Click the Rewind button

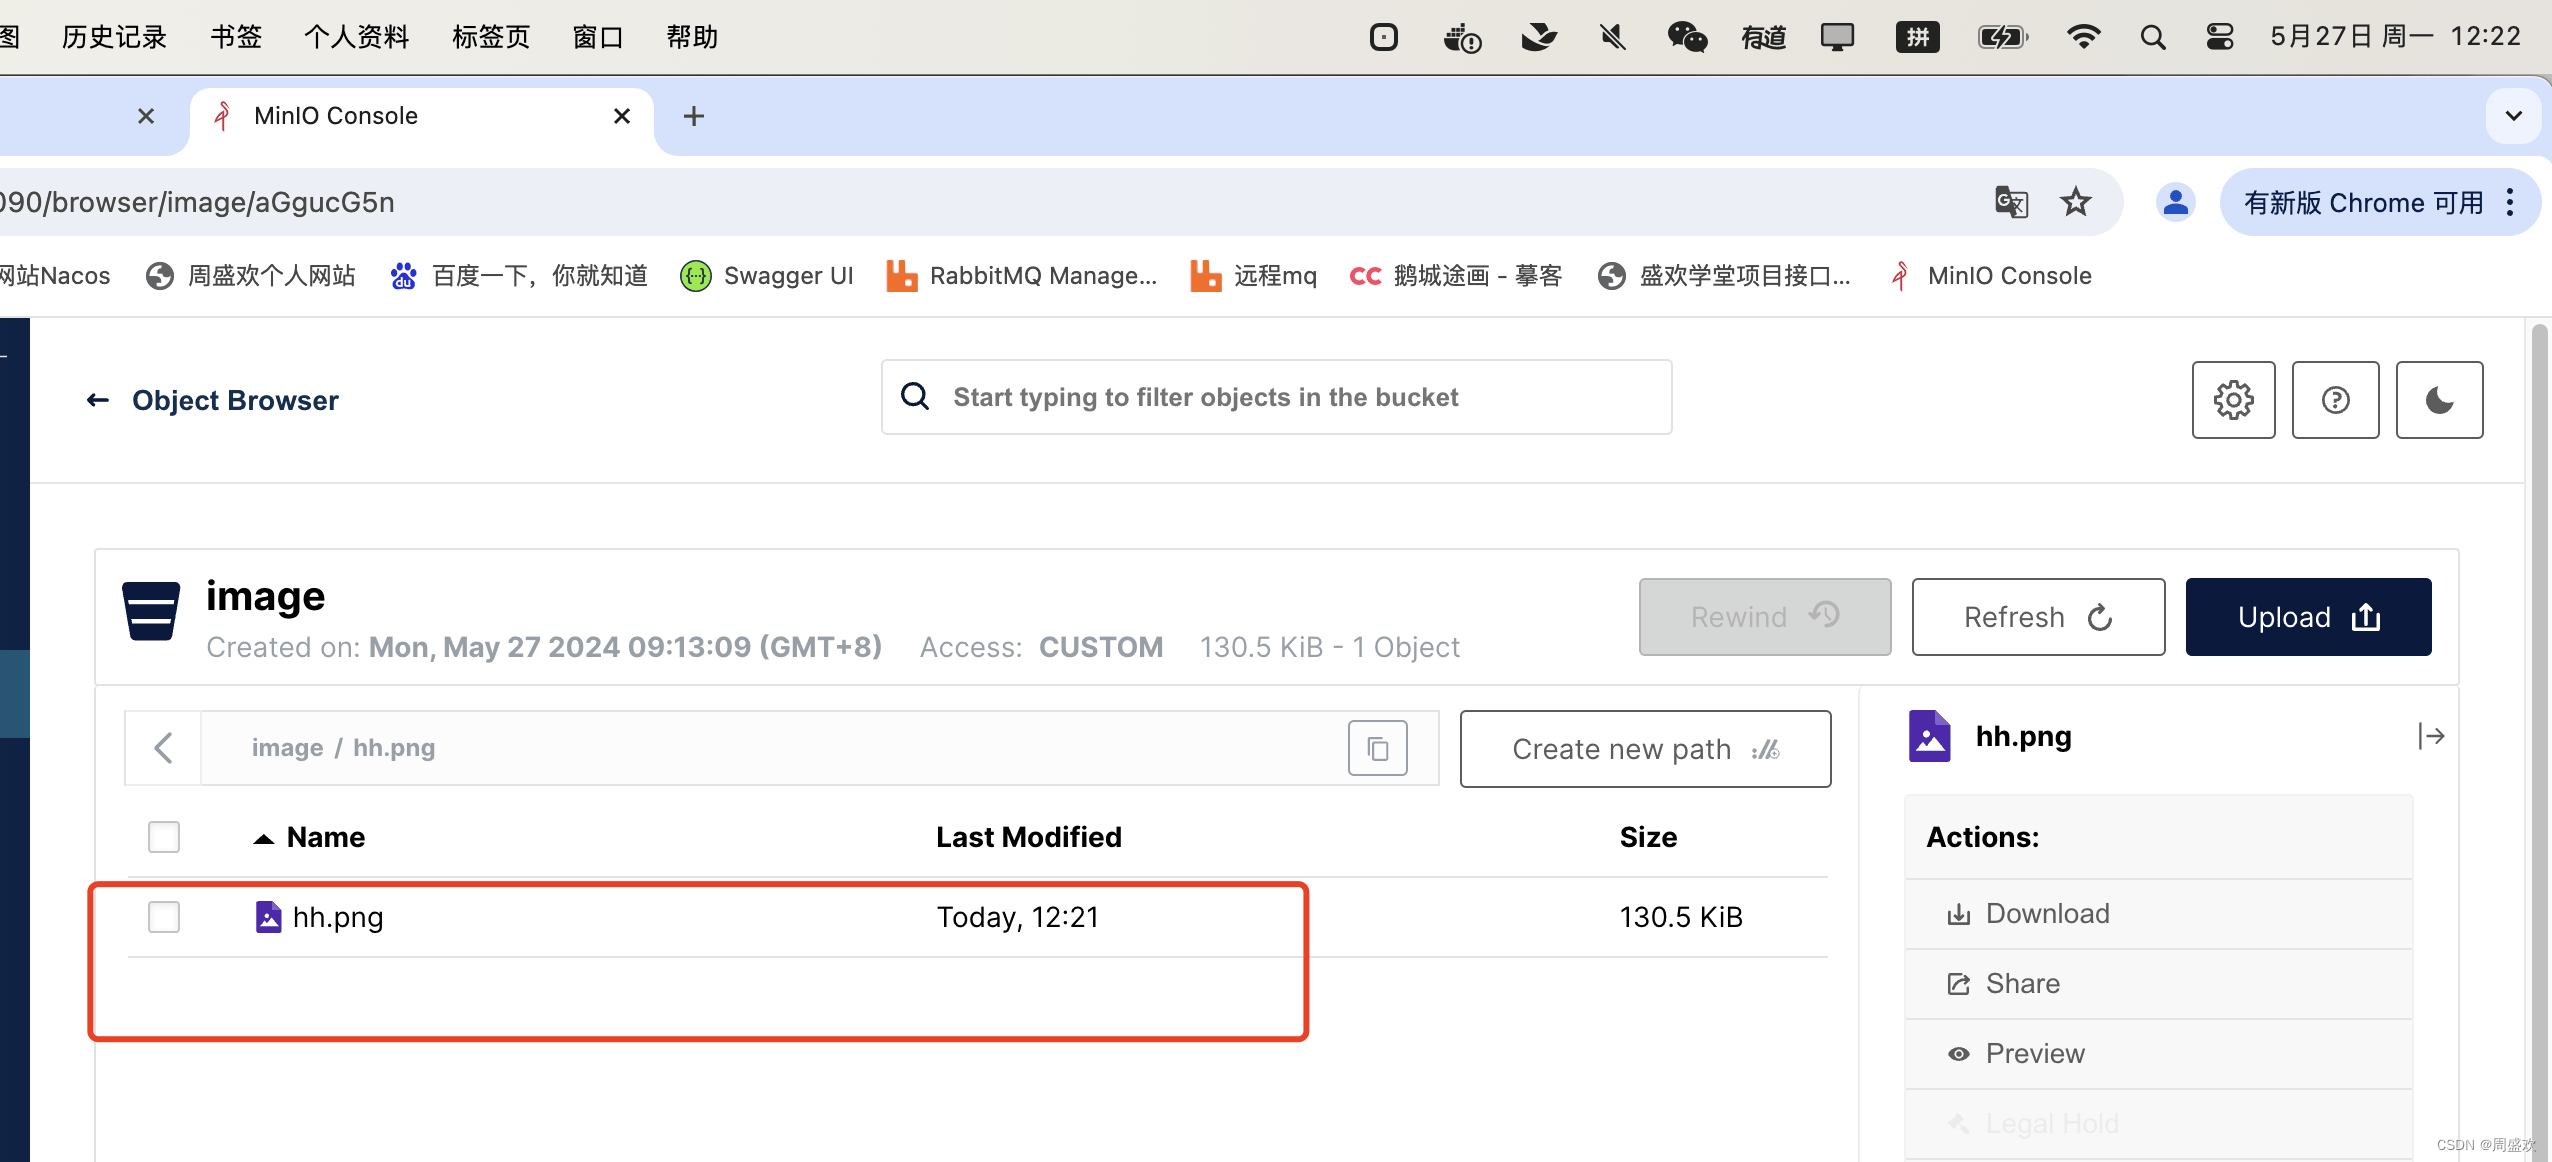[1765, 617]
